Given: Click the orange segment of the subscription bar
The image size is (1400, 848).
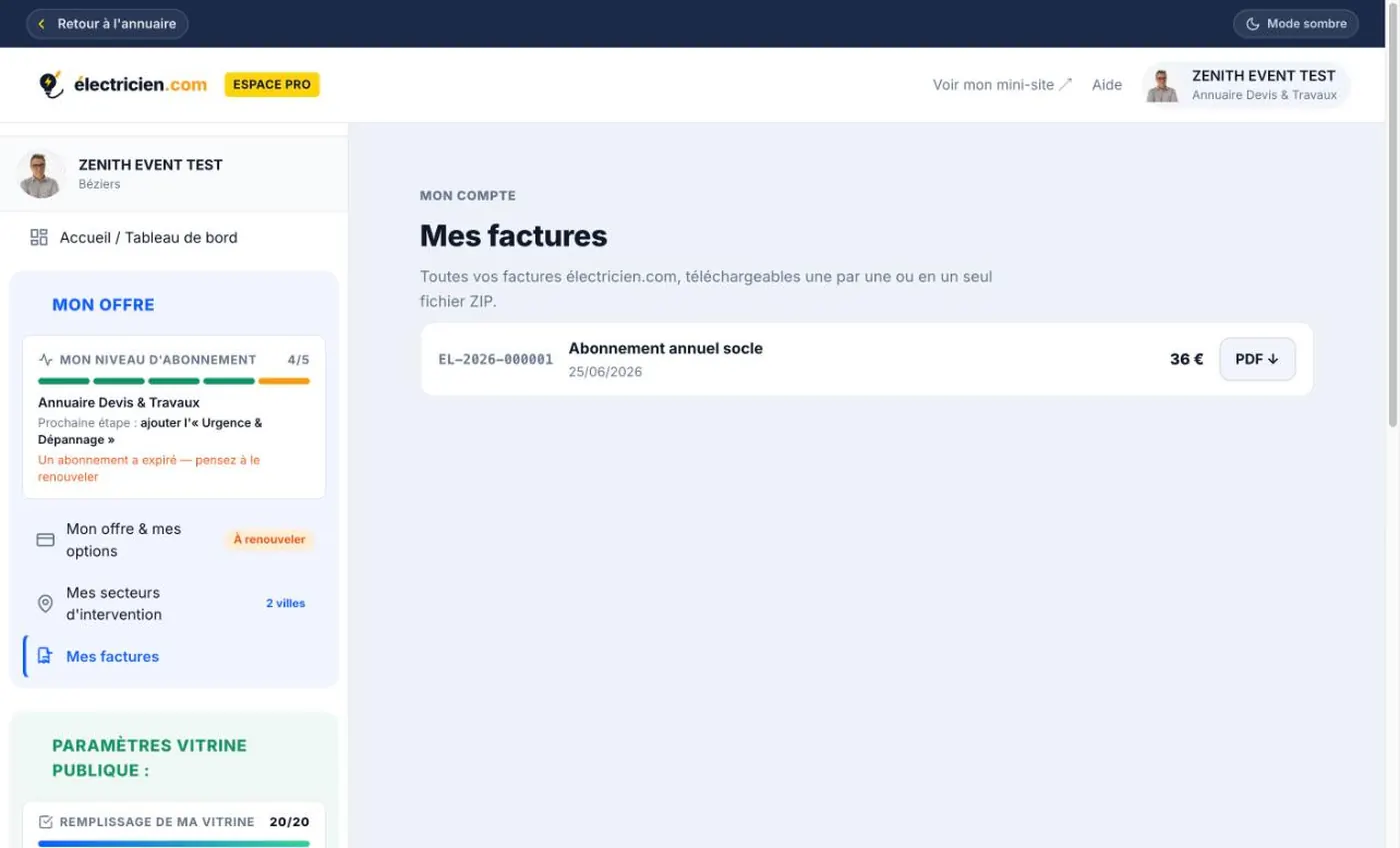Looking at the screenshot, I should pos(284,381).
